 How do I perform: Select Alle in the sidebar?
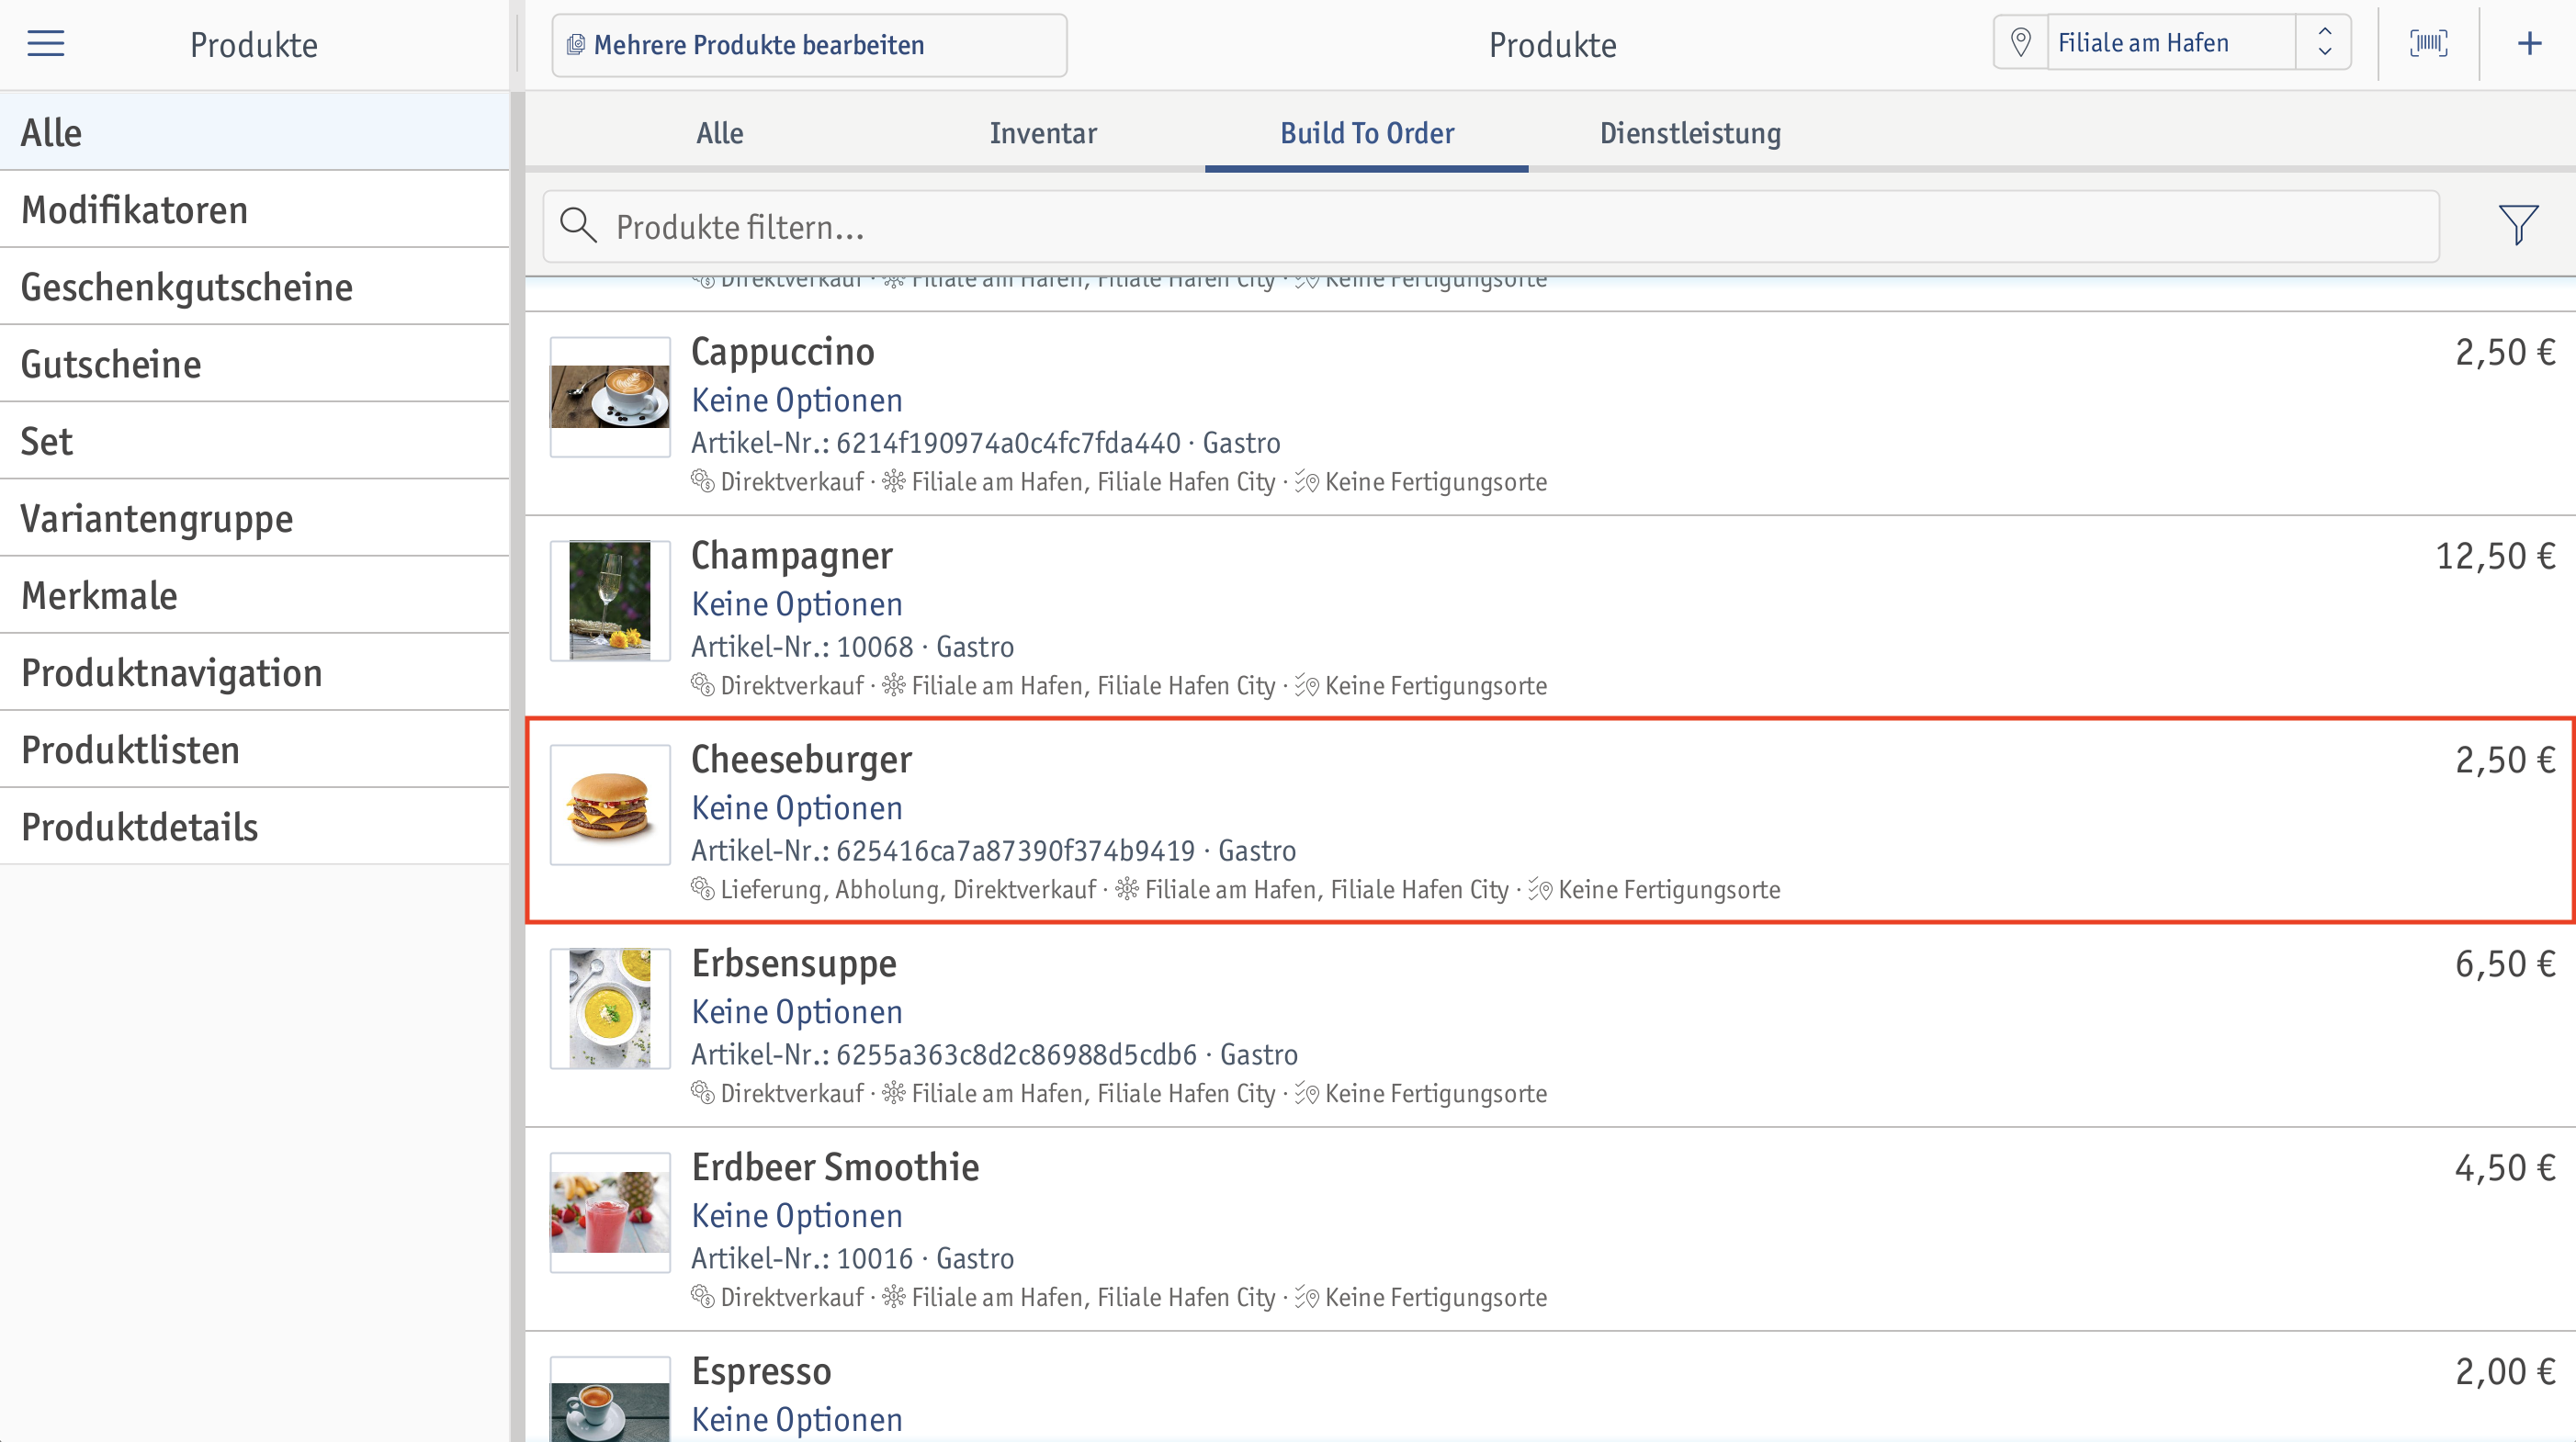tap(254, 131)
